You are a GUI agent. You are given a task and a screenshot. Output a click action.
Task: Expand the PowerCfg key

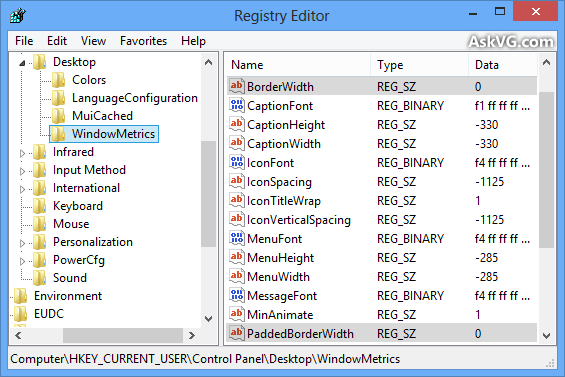[22, 261]
